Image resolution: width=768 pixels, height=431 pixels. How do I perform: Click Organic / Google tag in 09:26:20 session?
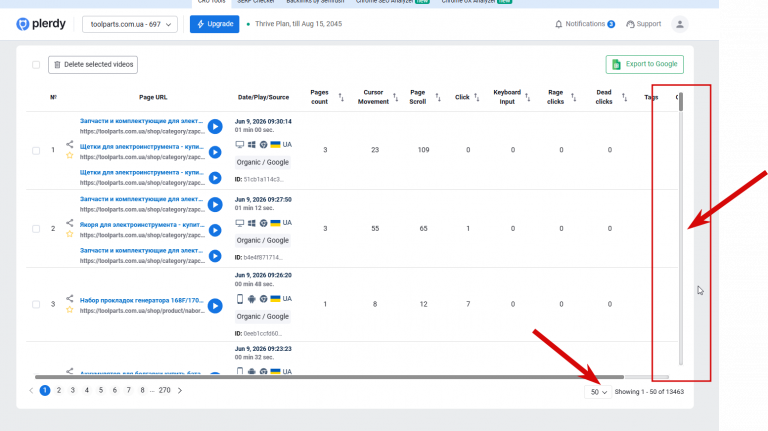pos(263,316)
